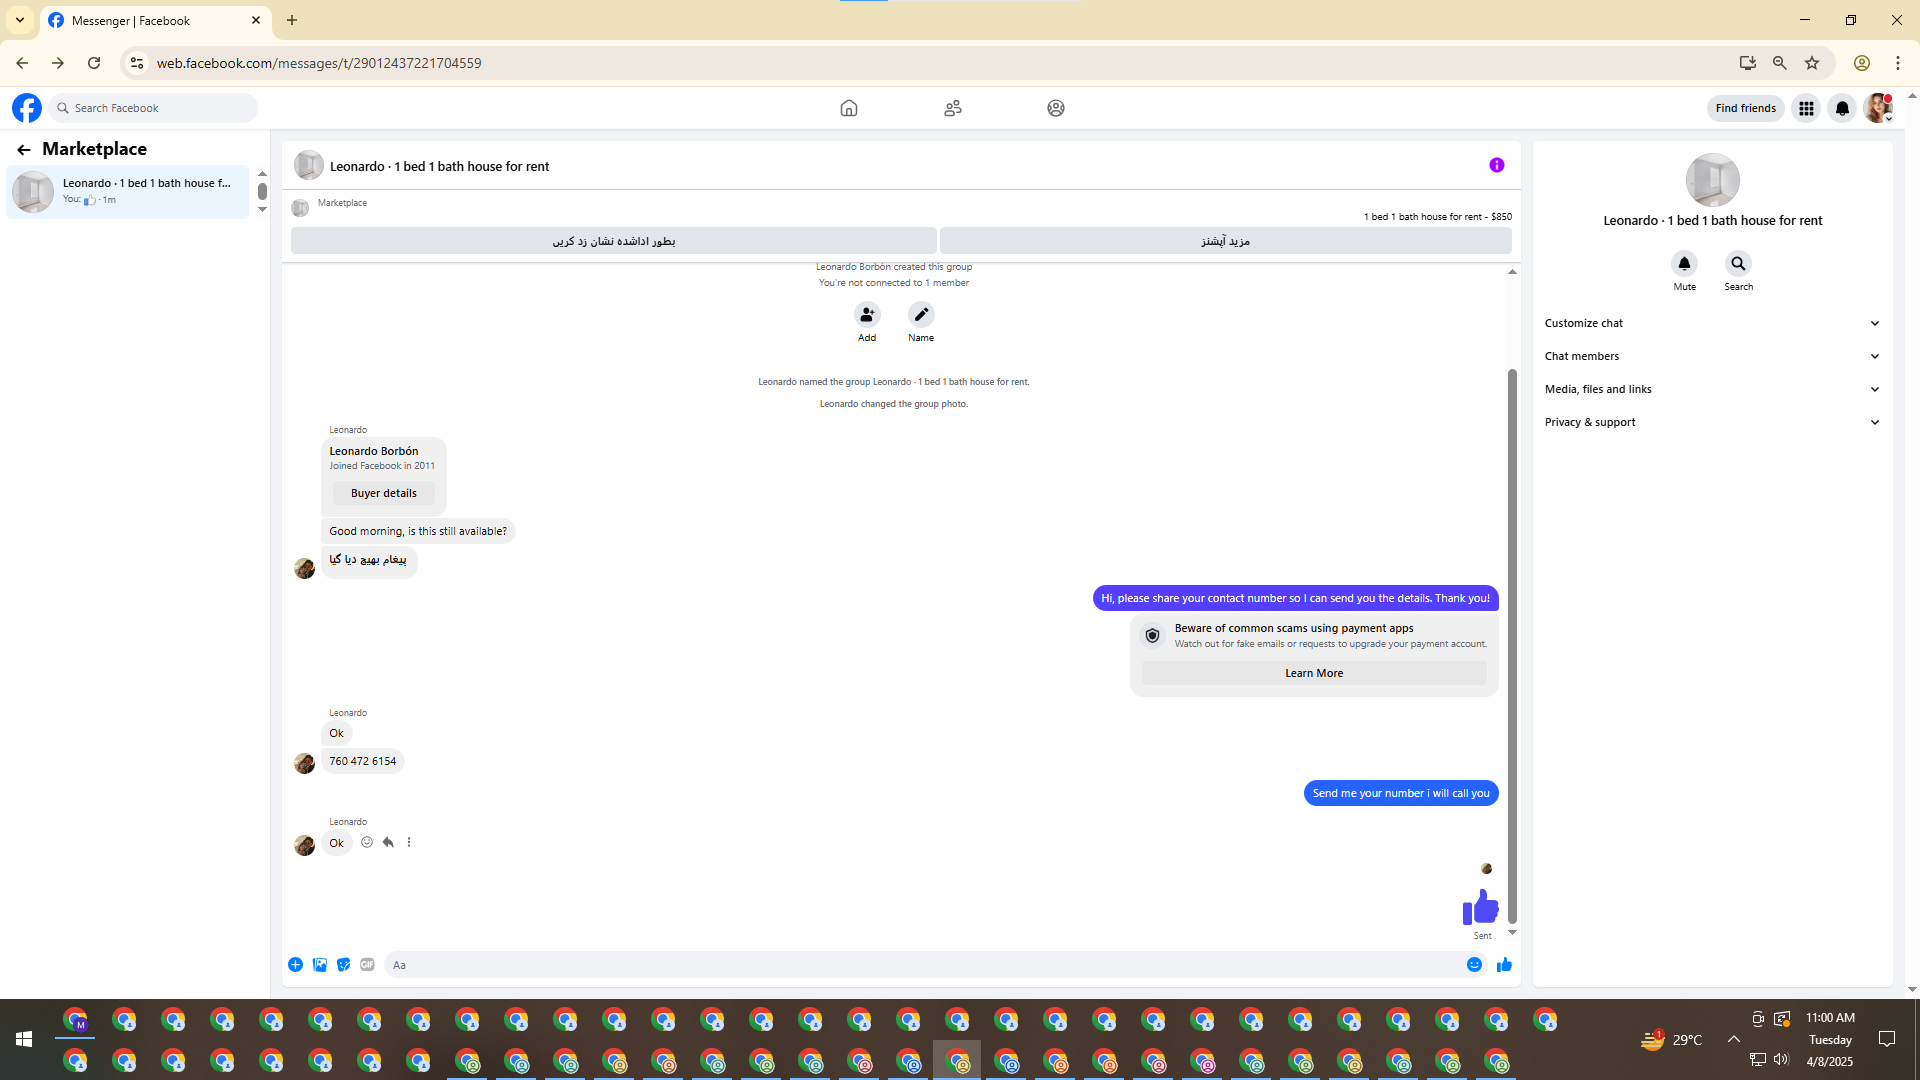1920x1080 pixels.
Task: Open the emoji picker in message box
Action: click(x=1474, y=965)
